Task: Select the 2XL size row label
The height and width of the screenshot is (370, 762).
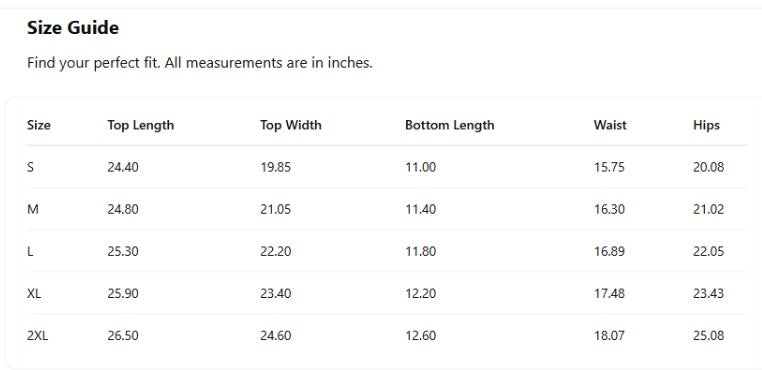Action: (37, 335)
